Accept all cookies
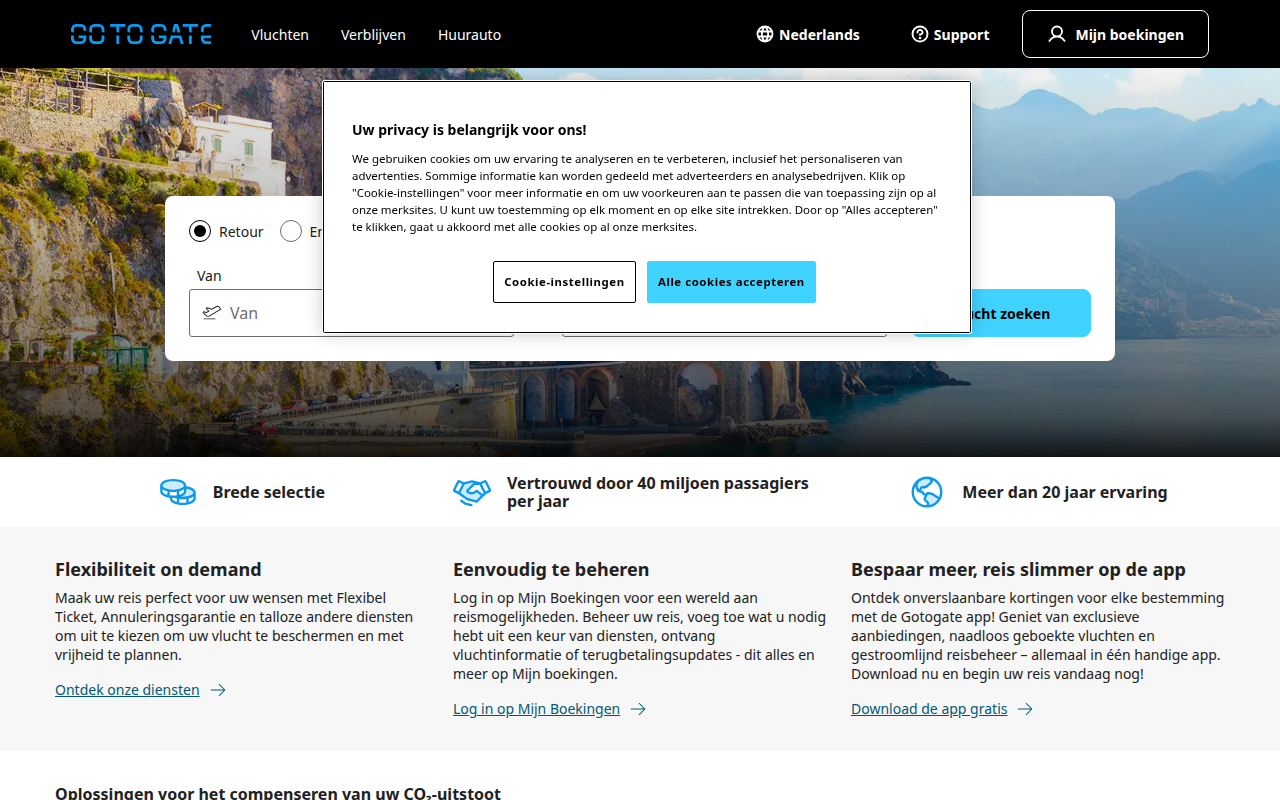The width and height of the screenshot is (1280, 800). click(x=731, y=282)
